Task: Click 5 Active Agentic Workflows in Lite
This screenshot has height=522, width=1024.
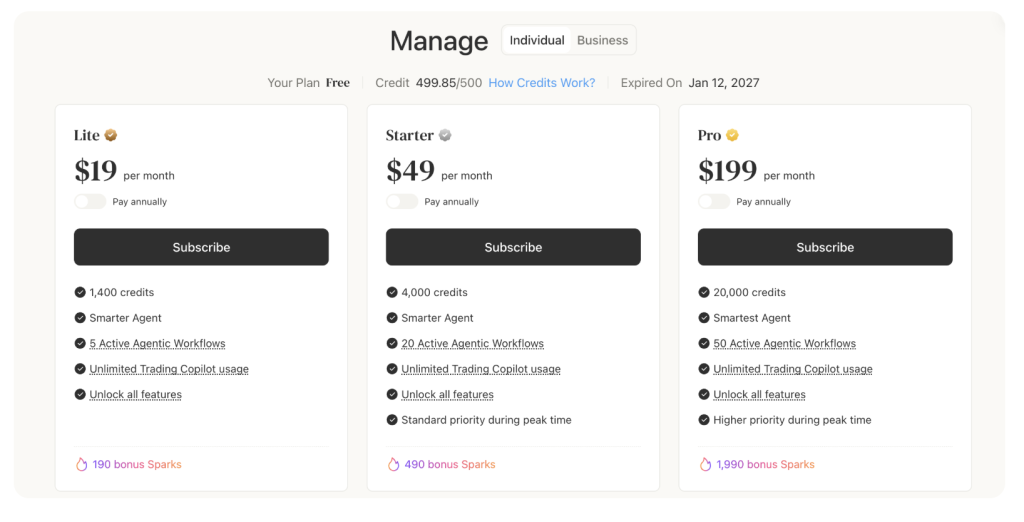Action: 157,344
